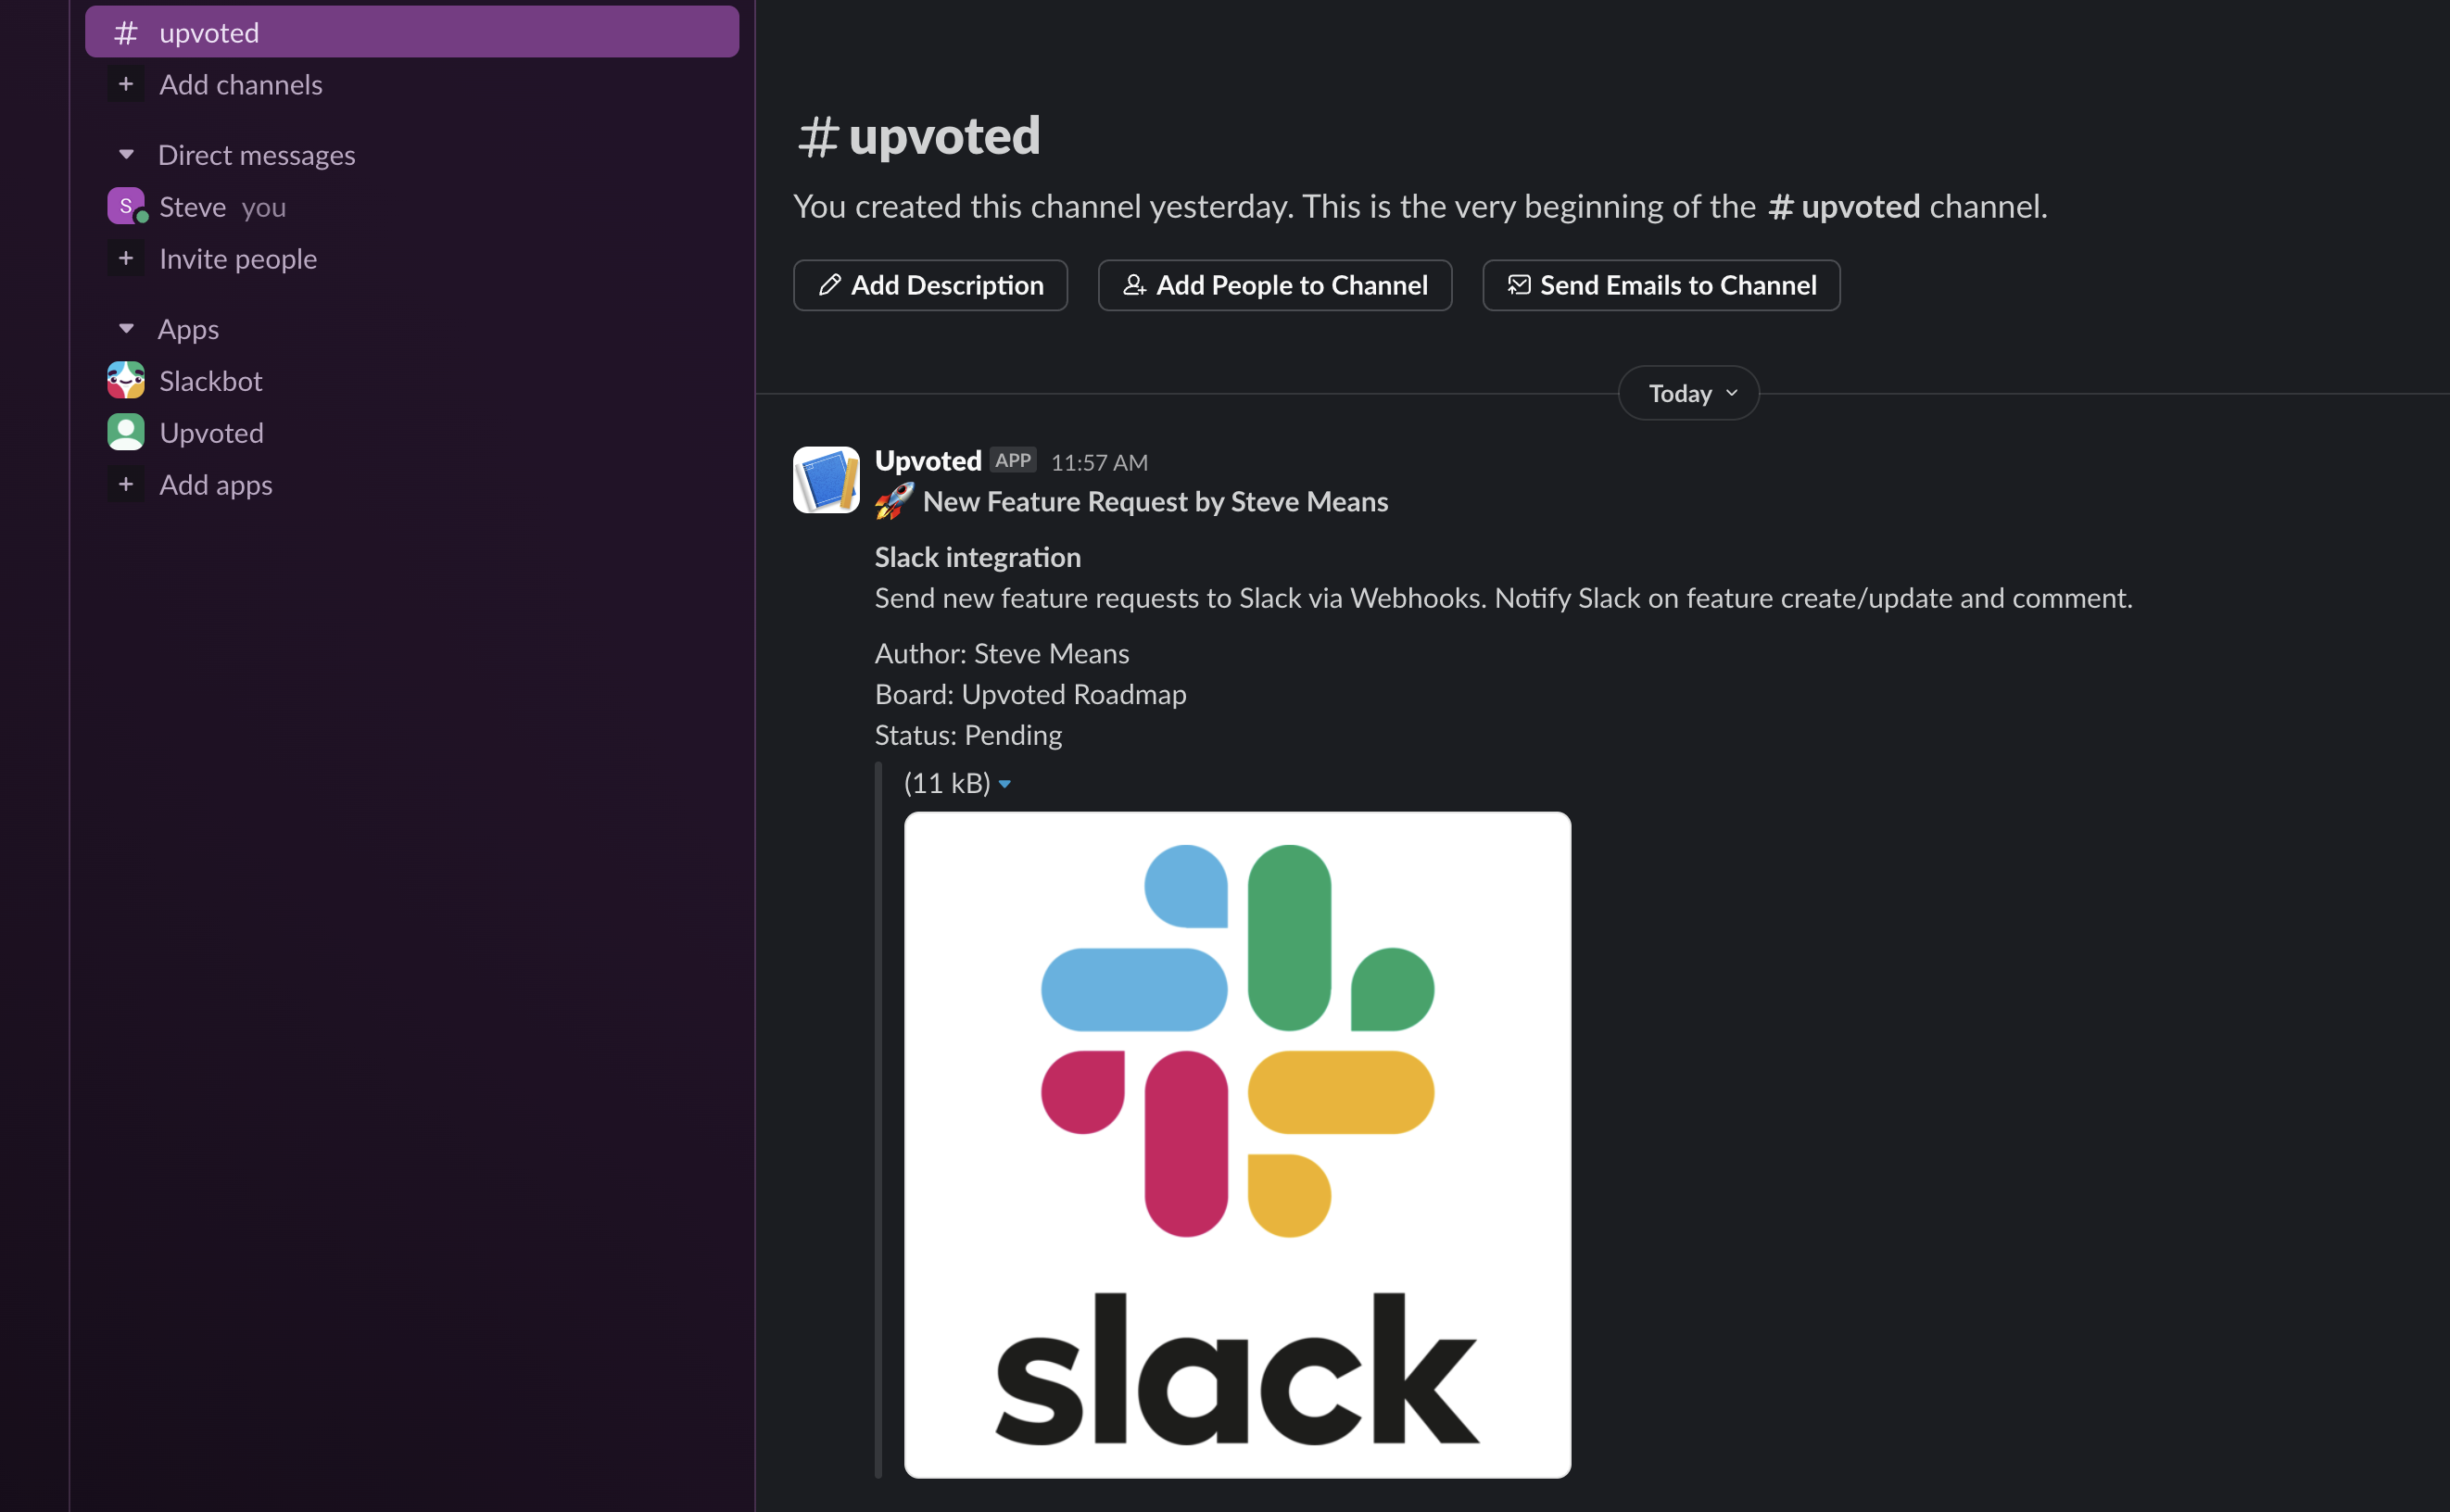Click the Slack integration title
Image resolution: width=2450 pixels, height=1512 pixels.
click(978, 557)
